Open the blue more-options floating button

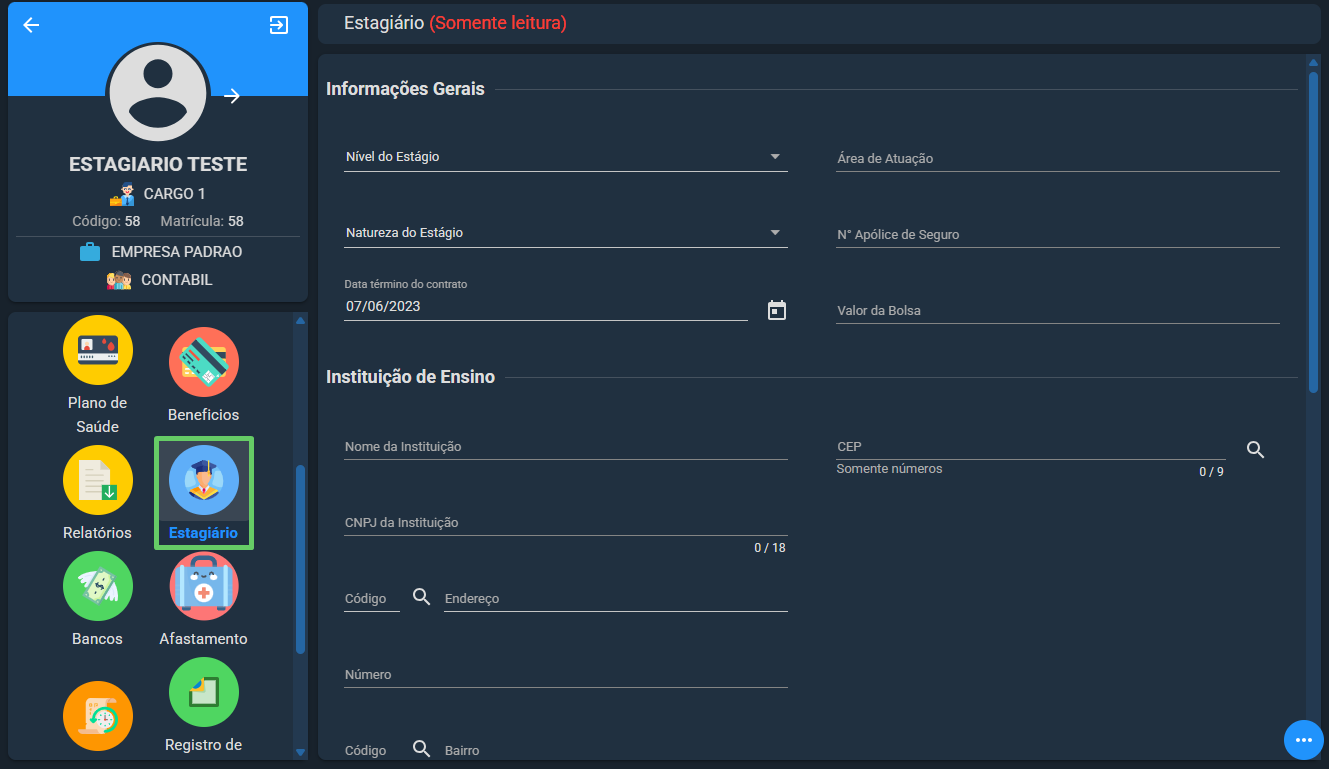[x=1303, y=740]
